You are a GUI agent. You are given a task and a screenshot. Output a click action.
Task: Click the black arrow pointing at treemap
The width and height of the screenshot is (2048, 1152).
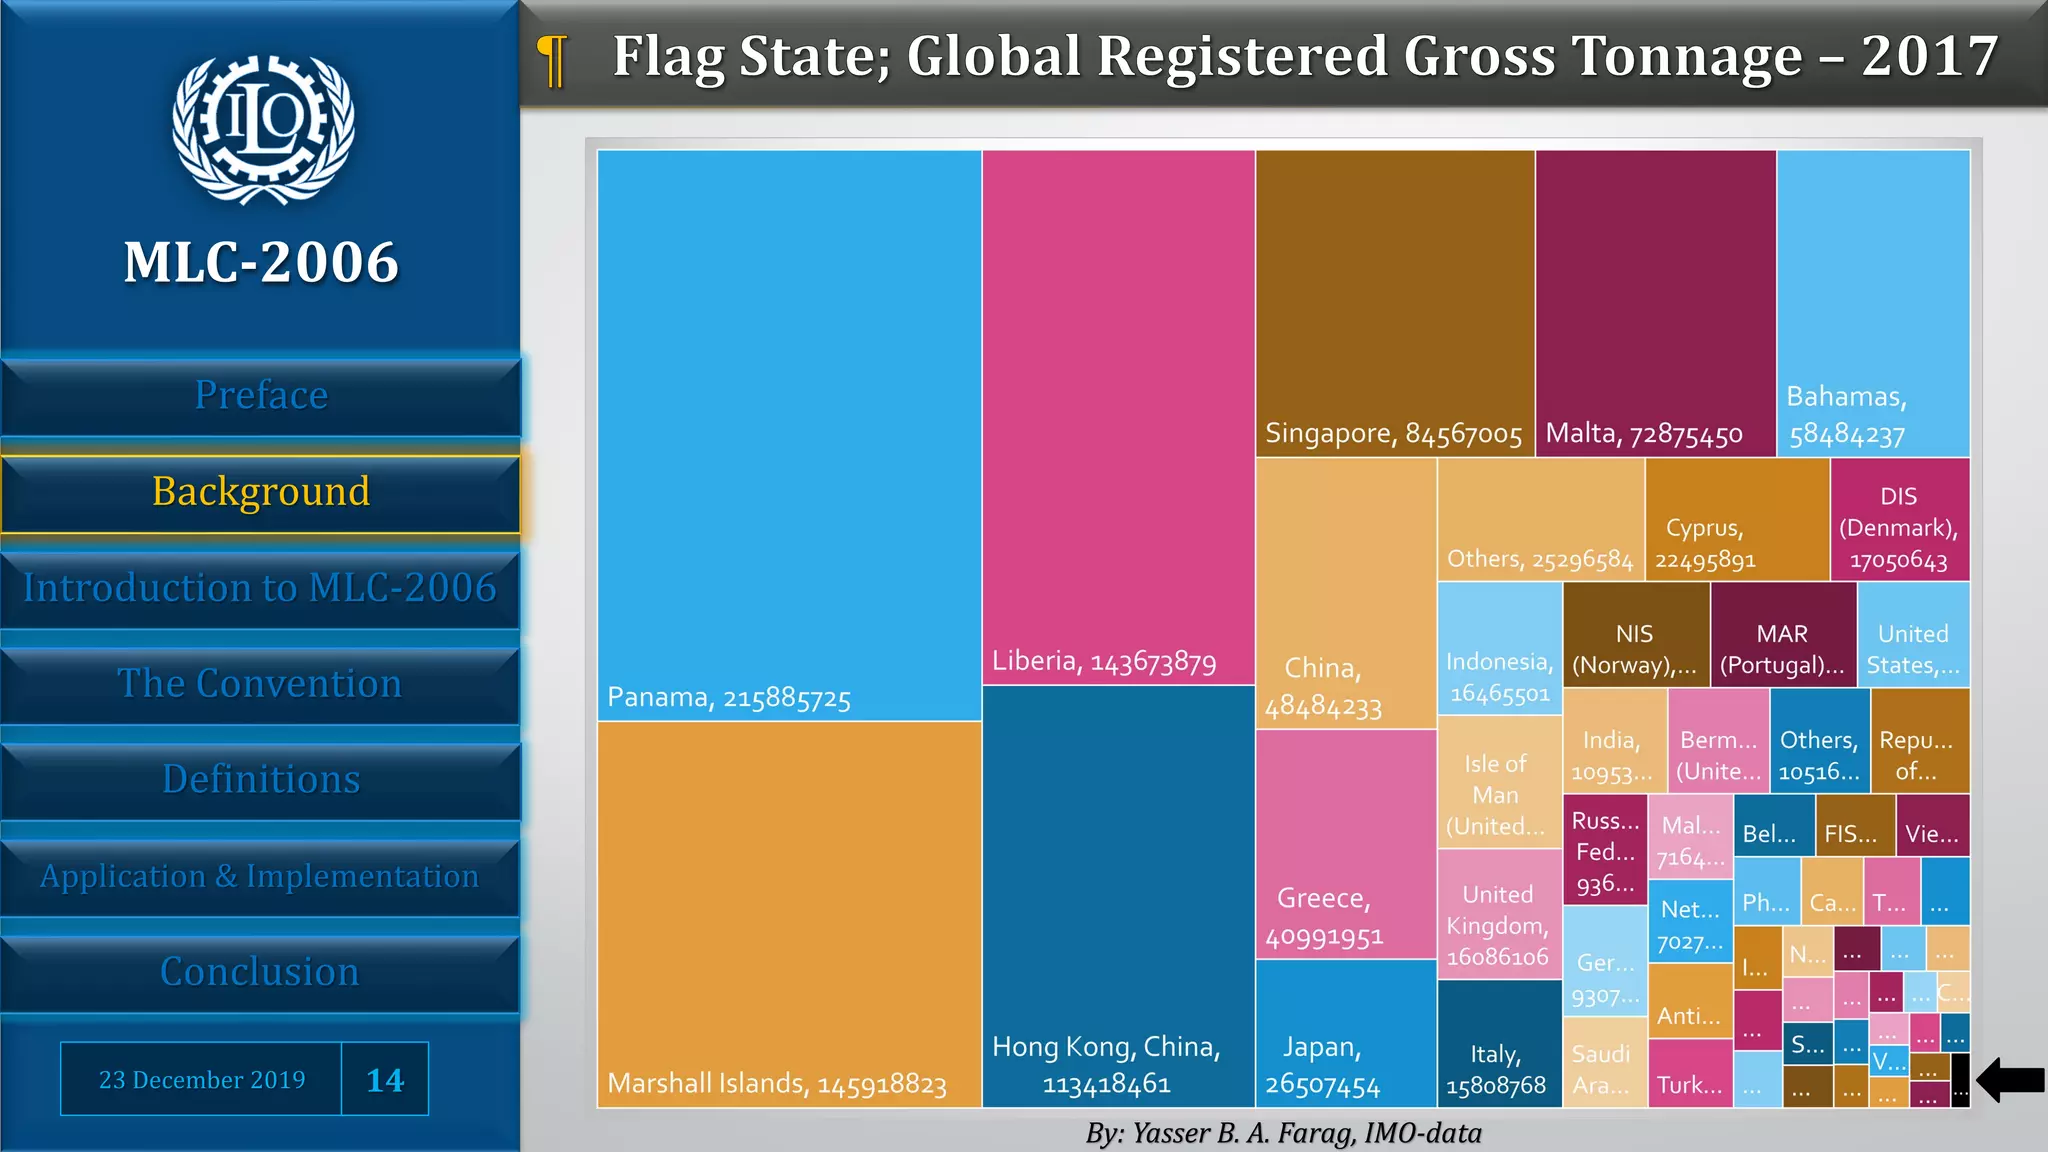[2011, 1080]
